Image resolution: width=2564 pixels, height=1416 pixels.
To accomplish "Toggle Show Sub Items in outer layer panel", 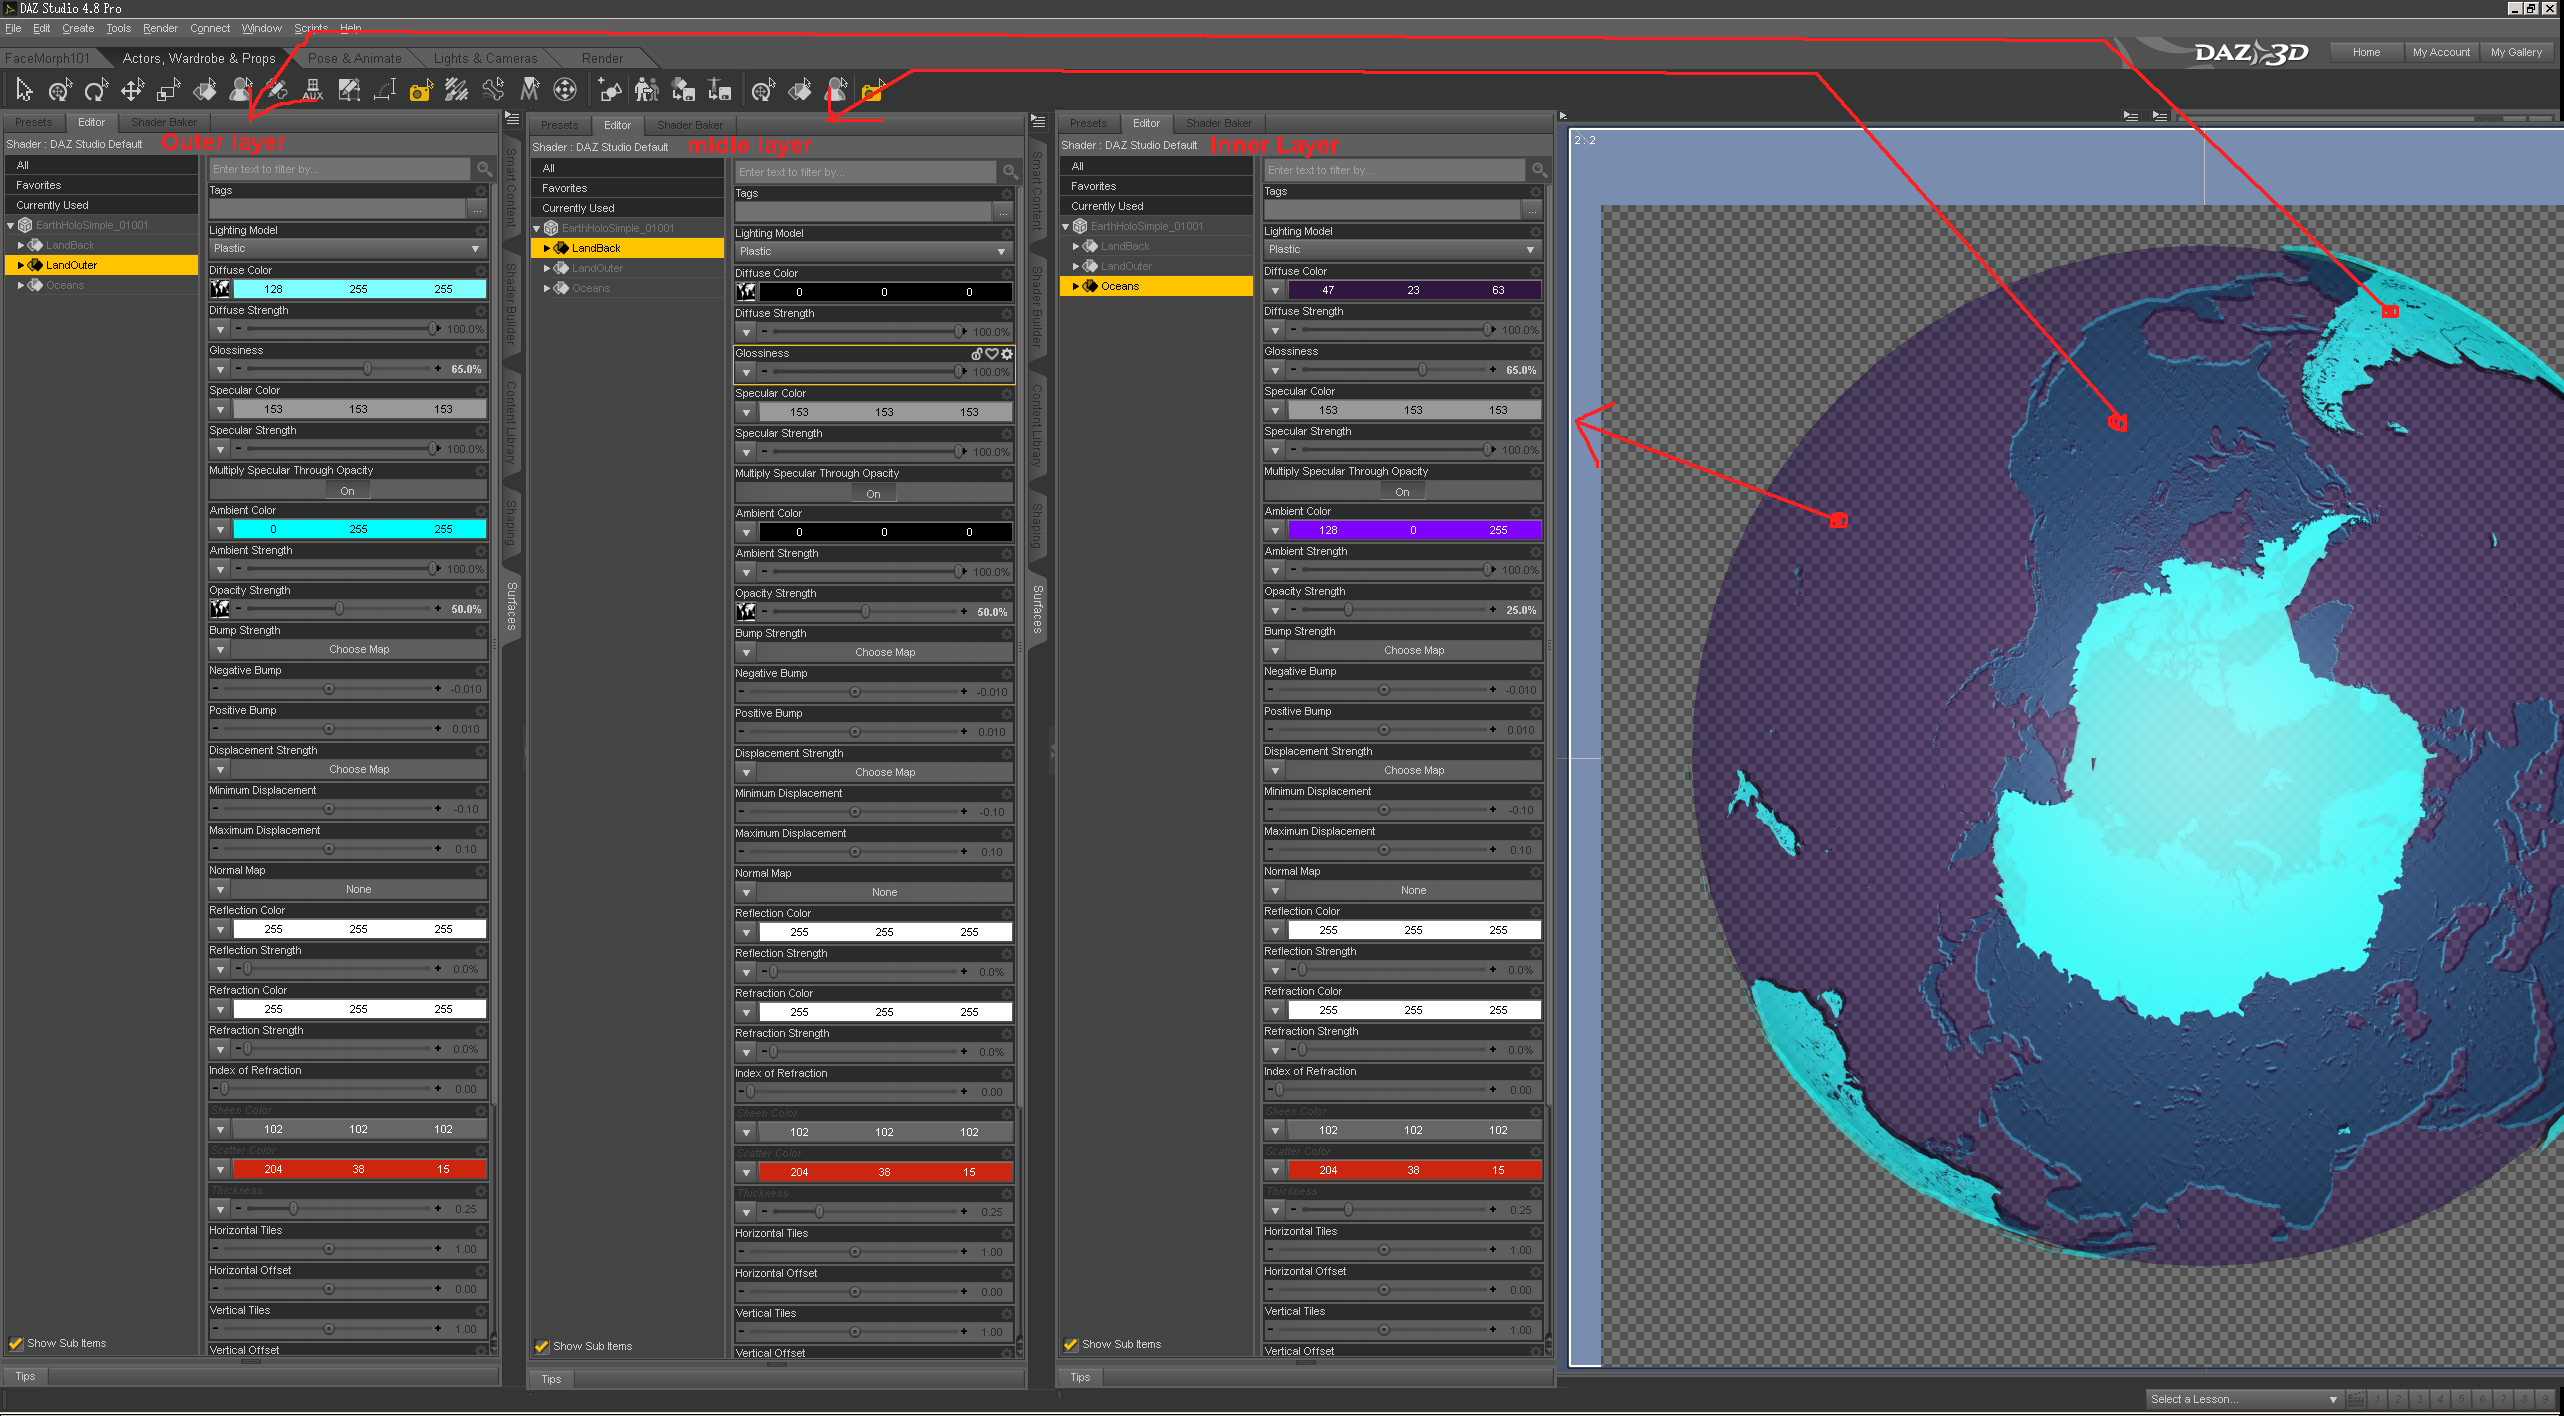I will point(15,1343).
